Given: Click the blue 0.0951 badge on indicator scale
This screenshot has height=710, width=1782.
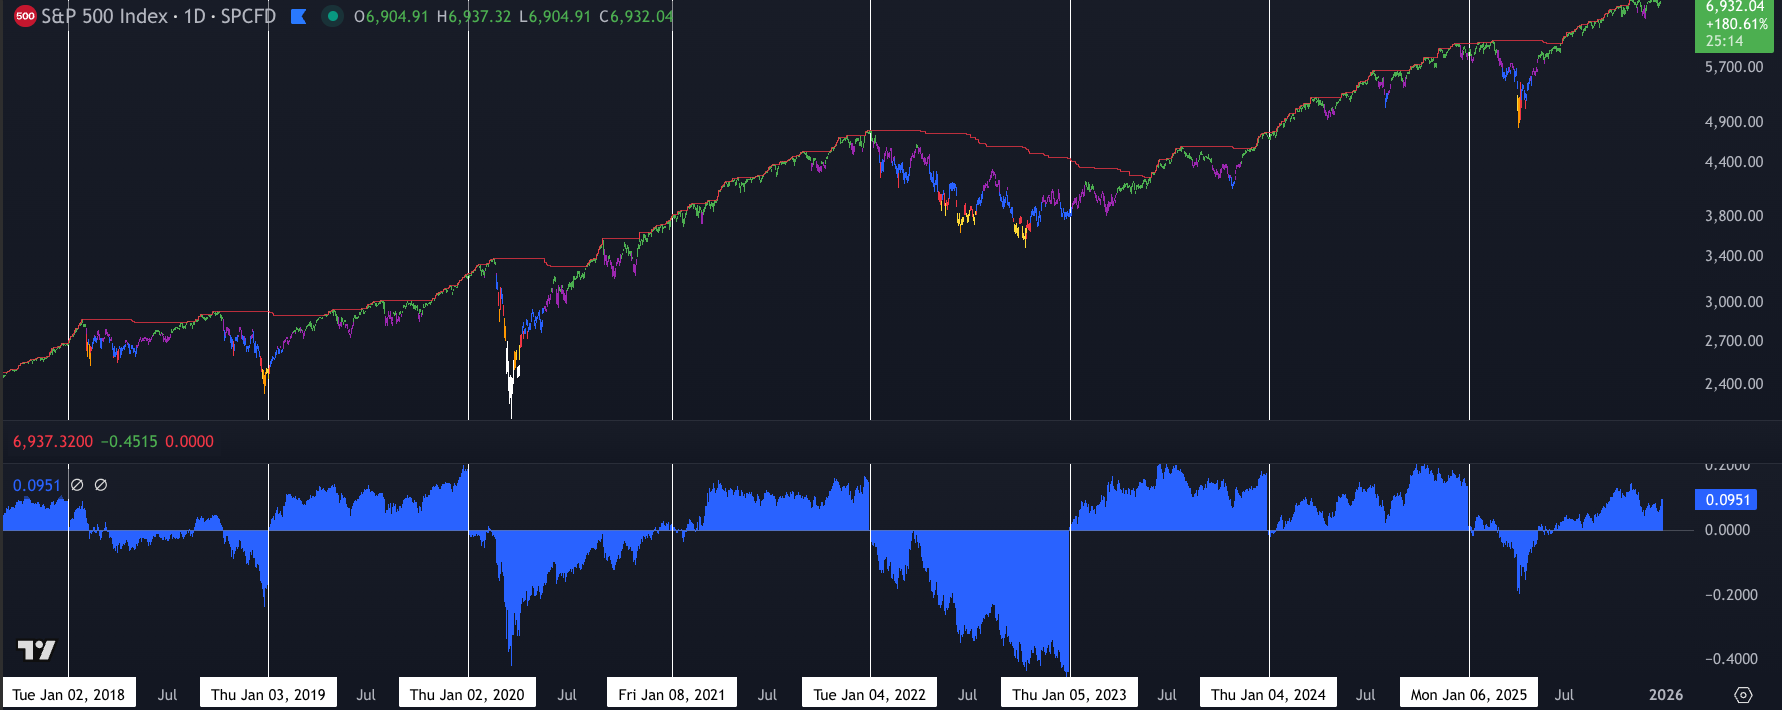Looking at the screenshot, I should click(x=1727, y=499).
